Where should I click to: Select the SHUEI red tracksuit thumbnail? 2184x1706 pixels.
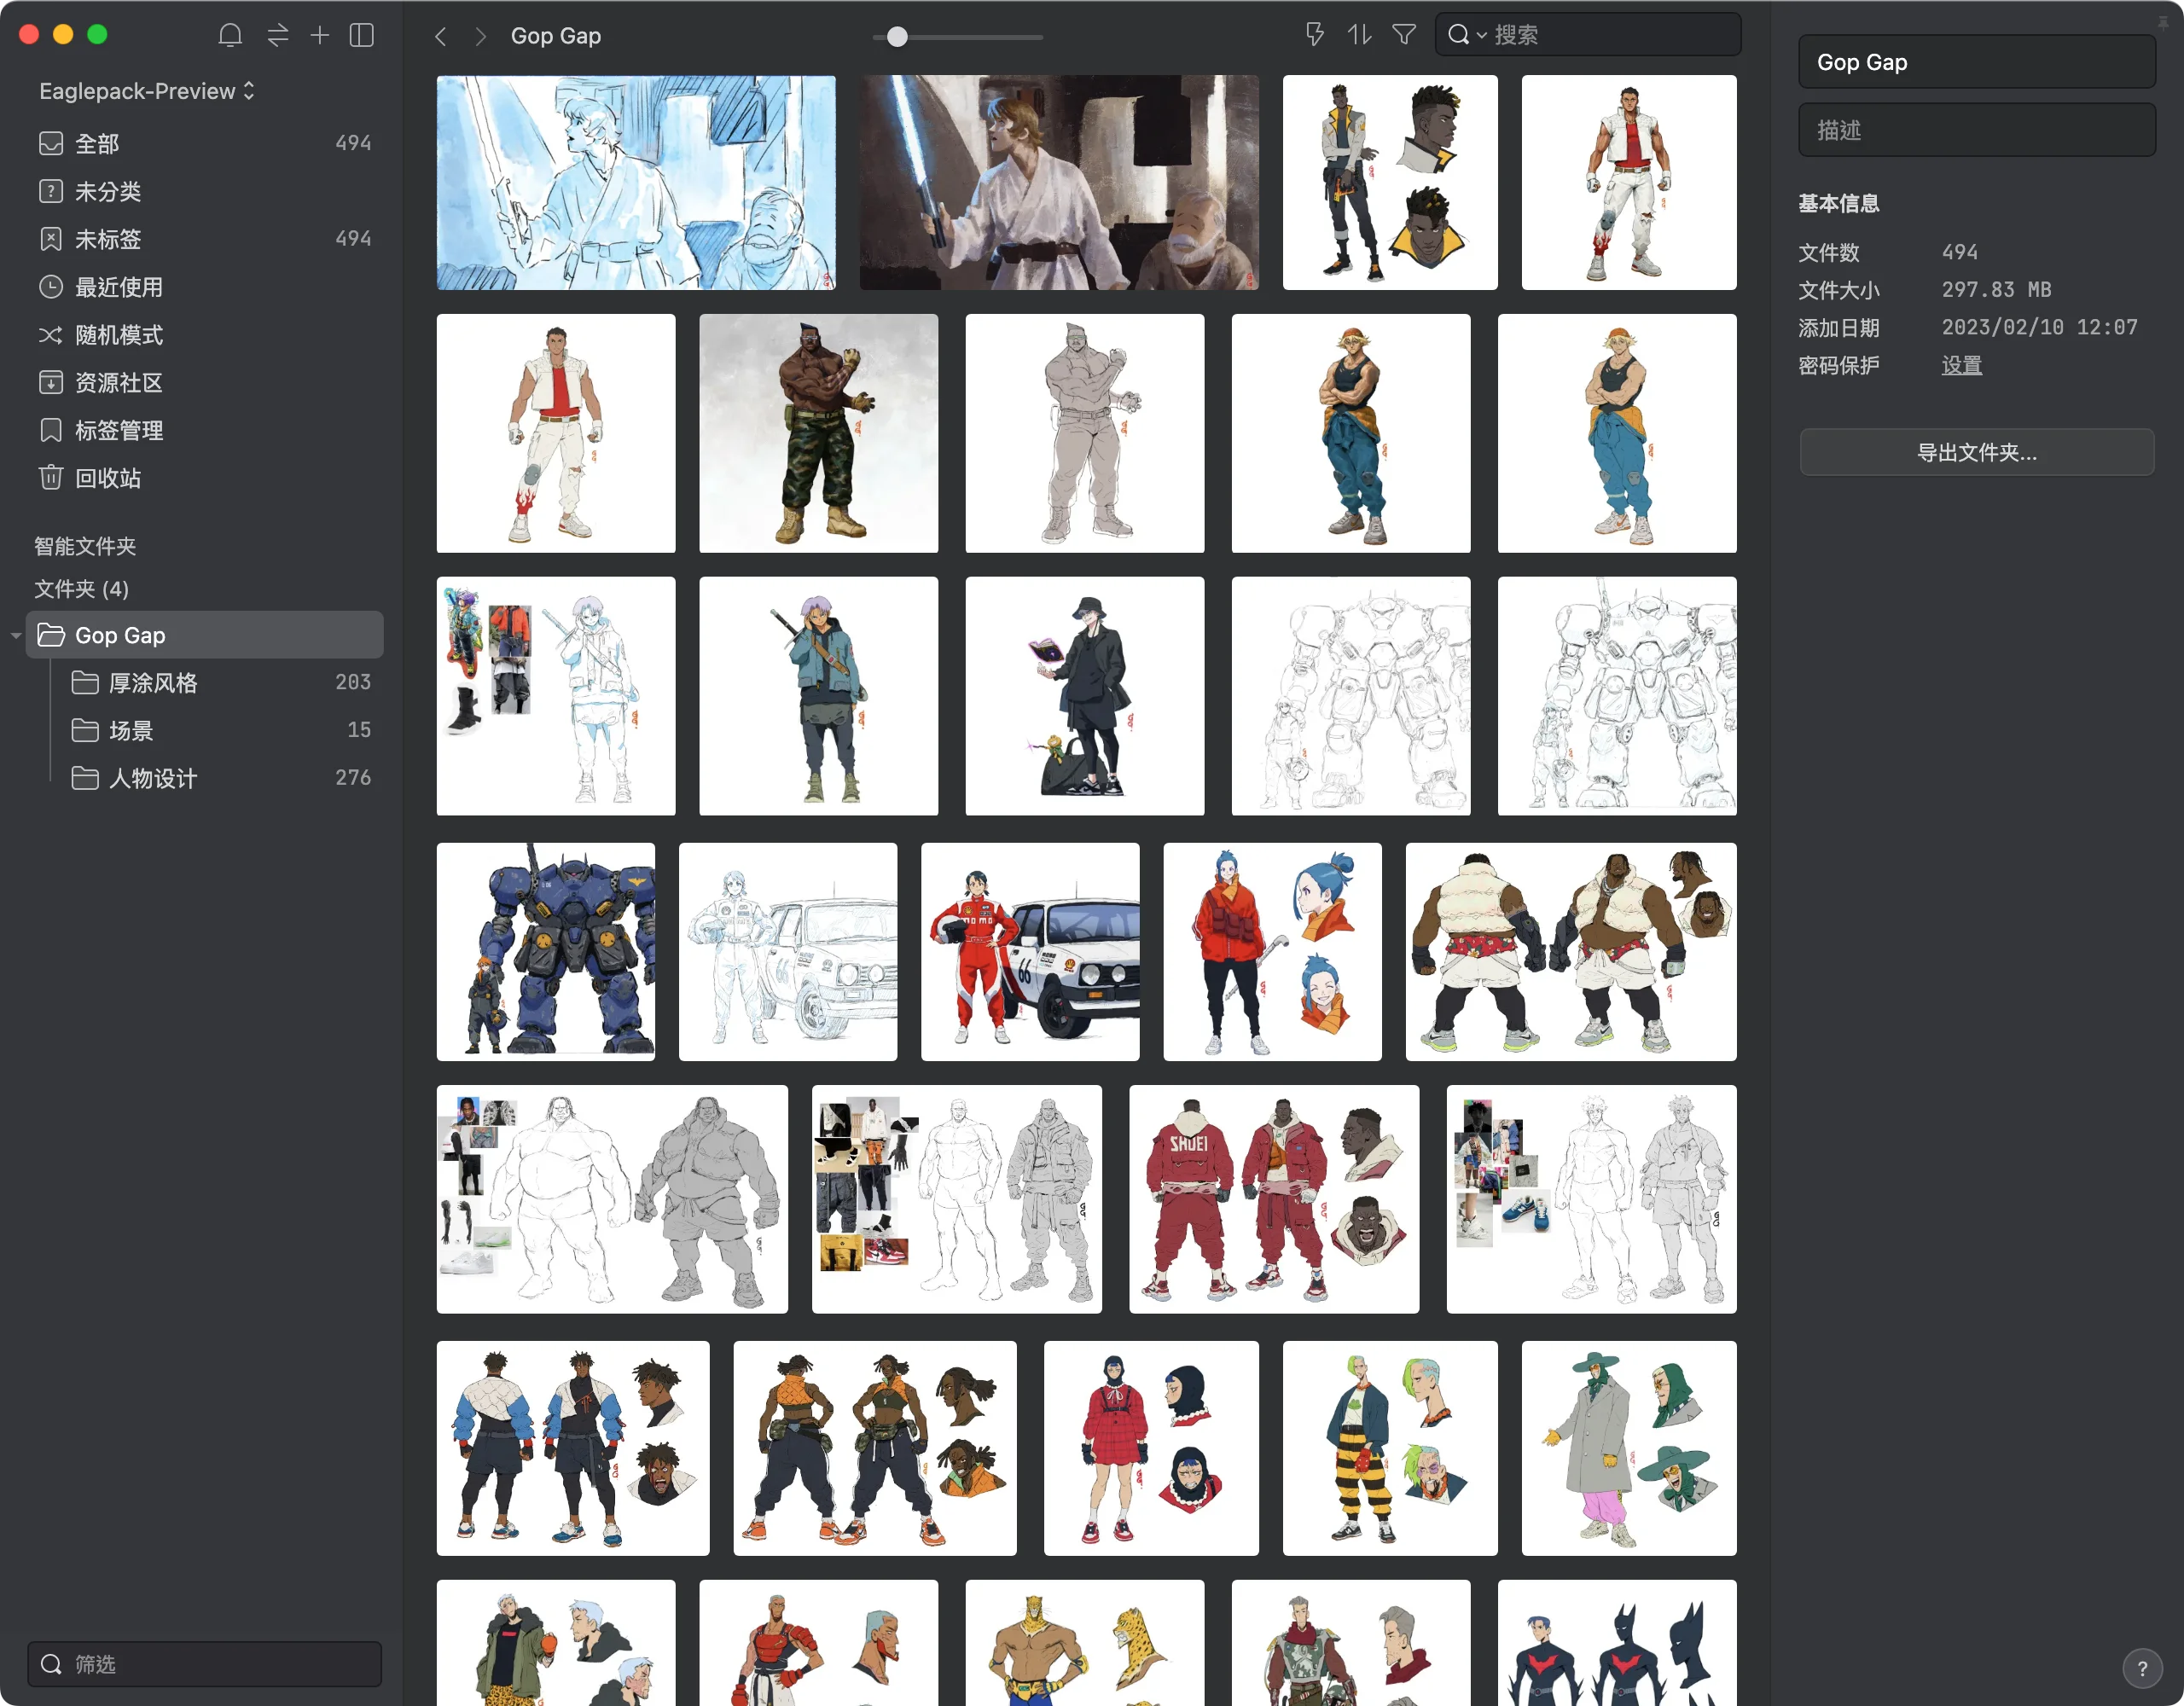[x=1274, y=1199]
